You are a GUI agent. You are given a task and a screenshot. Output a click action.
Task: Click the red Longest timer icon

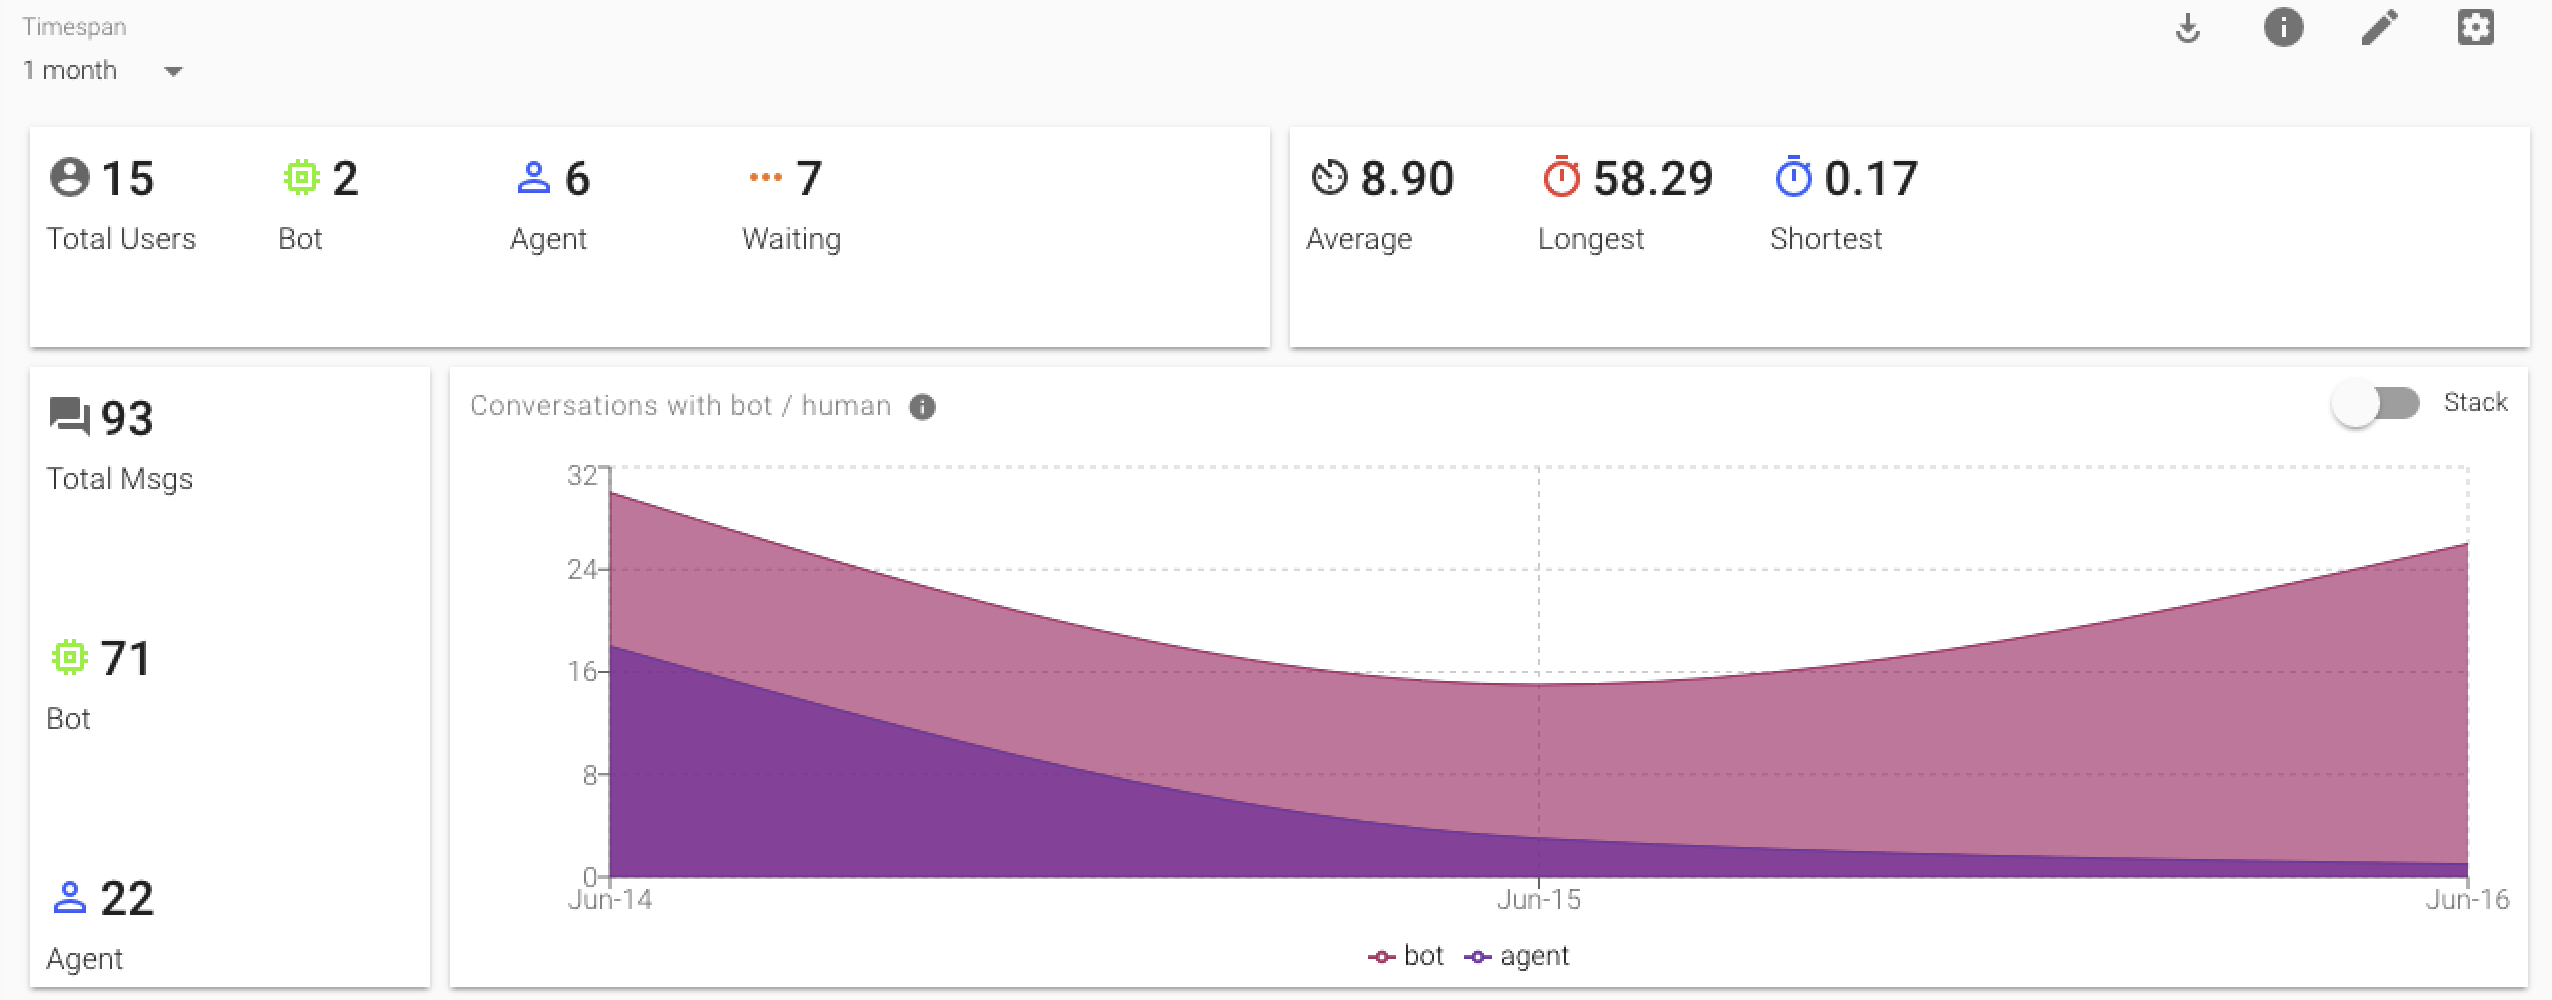1561,178
